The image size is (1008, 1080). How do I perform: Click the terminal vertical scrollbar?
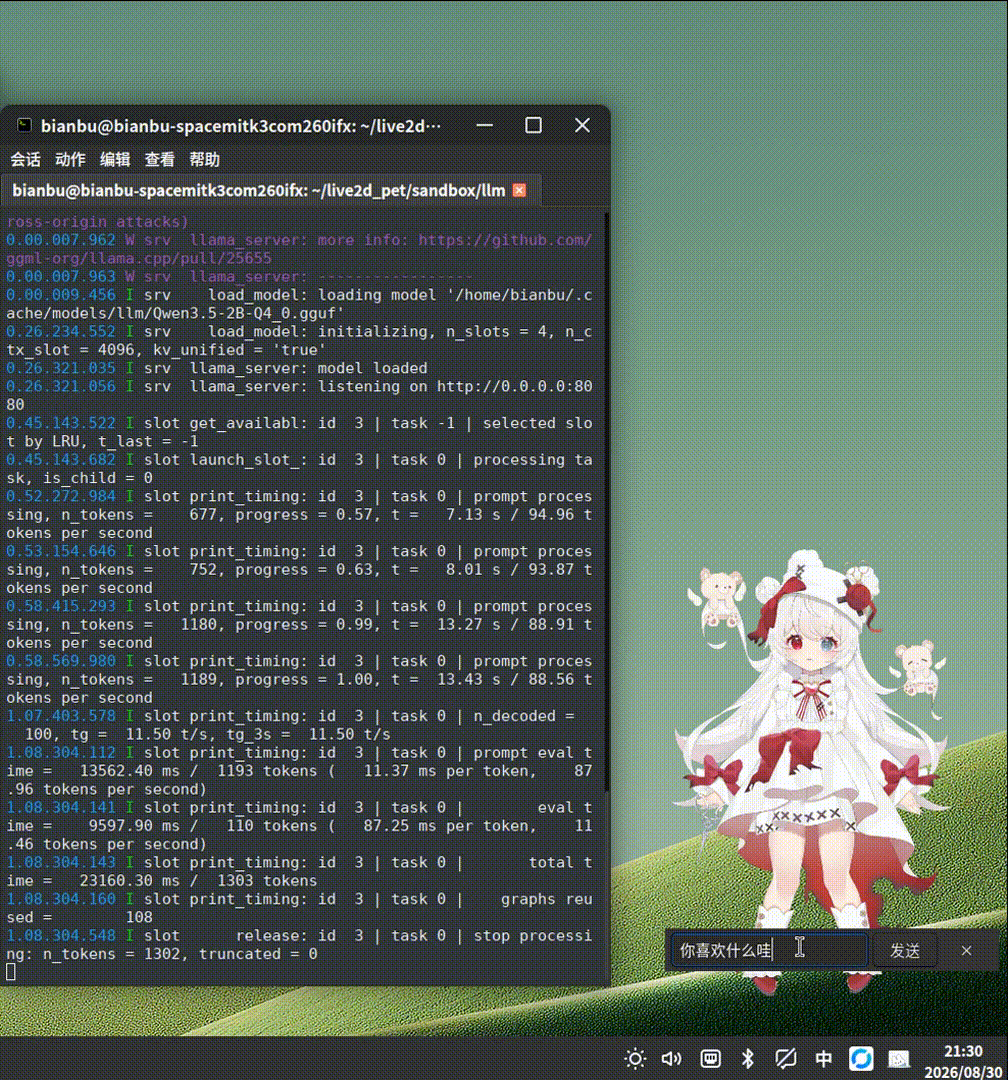(606, 503)
